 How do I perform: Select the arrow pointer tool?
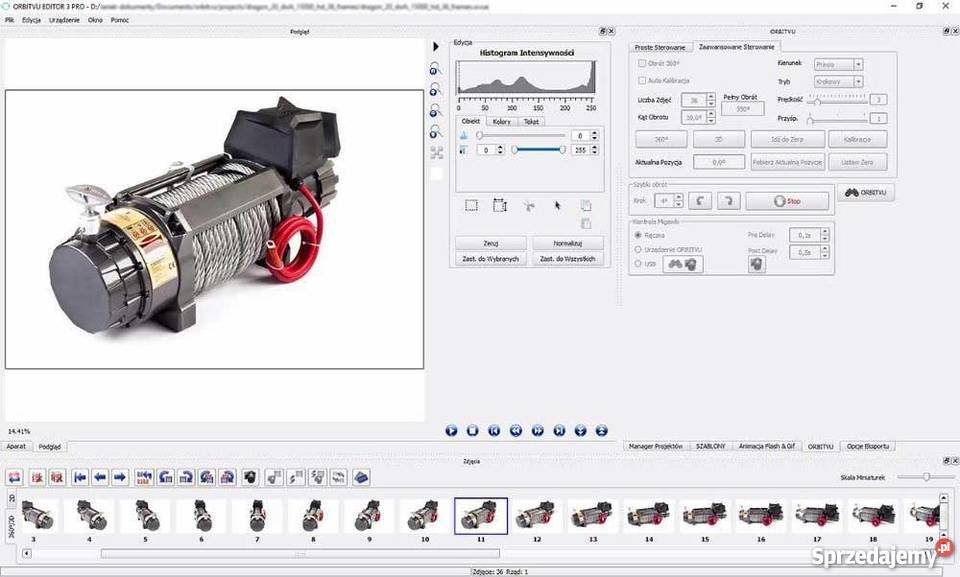(557, 206)
